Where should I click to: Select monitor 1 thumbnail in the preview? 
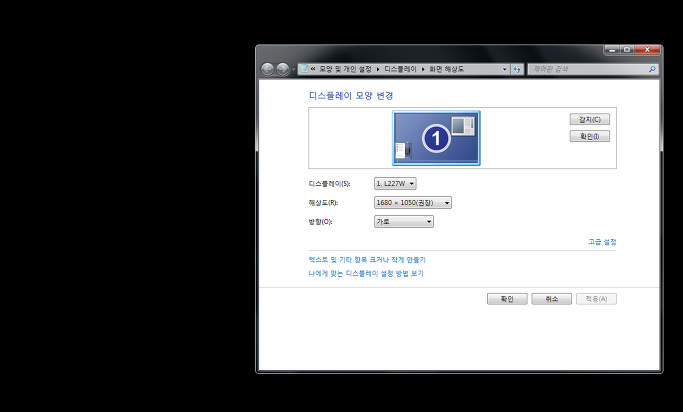[x=436, y=138]
